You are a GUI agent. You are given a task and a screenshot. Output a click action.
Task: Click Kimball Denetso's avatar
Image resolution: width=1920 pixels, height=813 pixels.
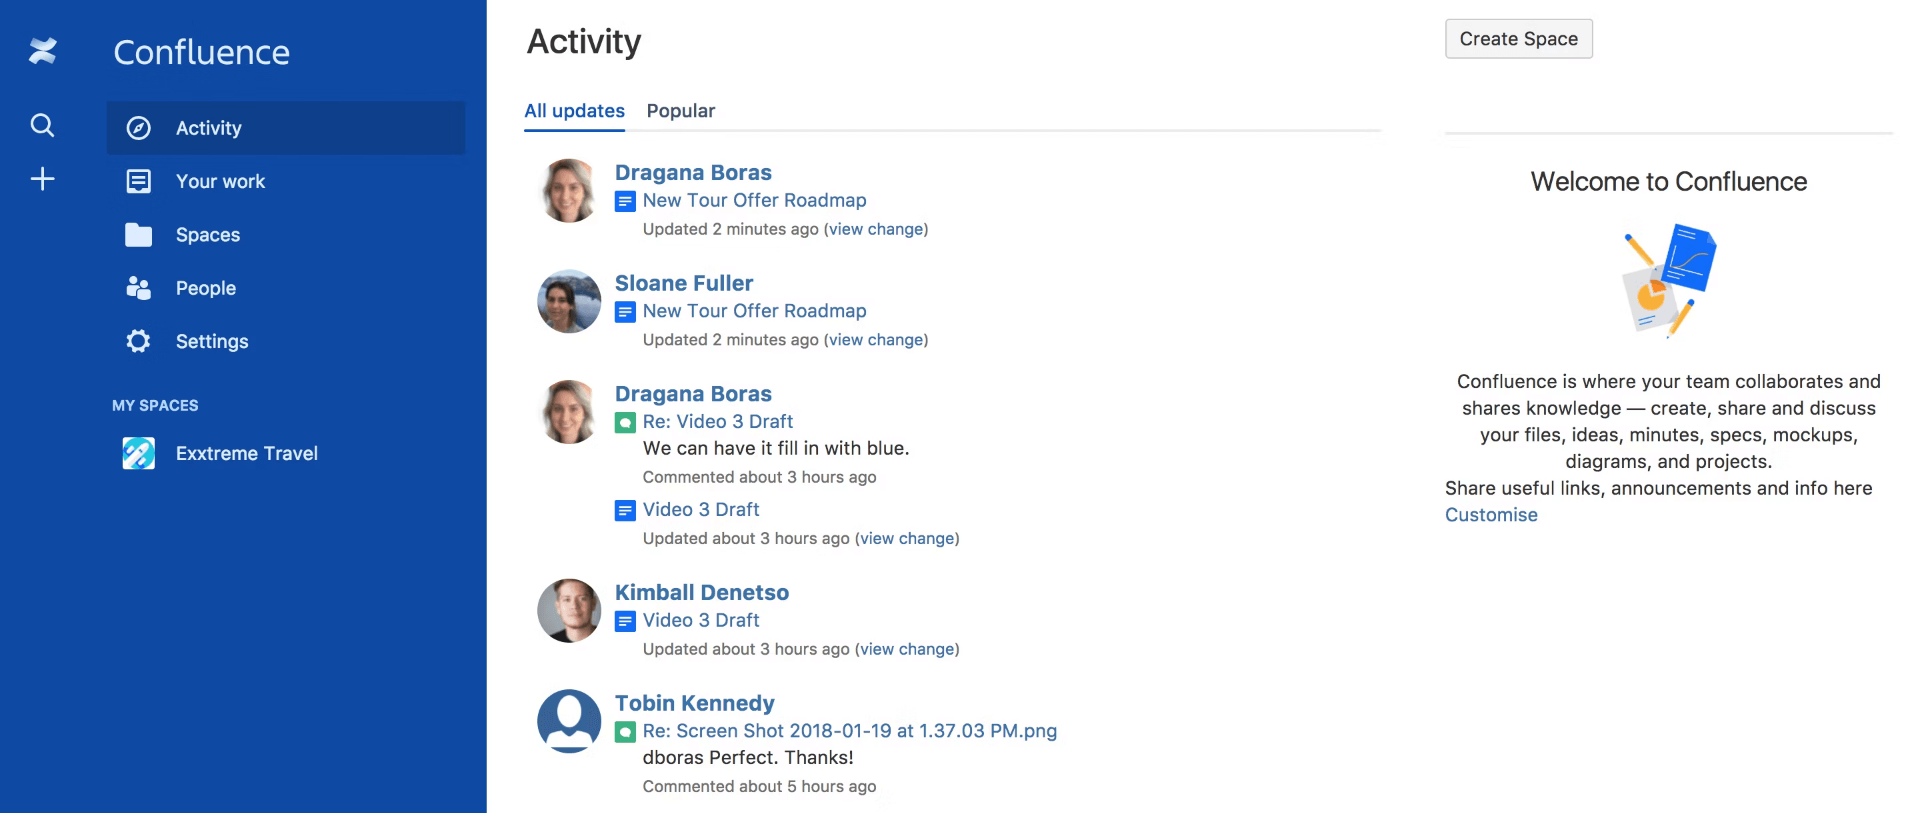(x=569, y=611)
